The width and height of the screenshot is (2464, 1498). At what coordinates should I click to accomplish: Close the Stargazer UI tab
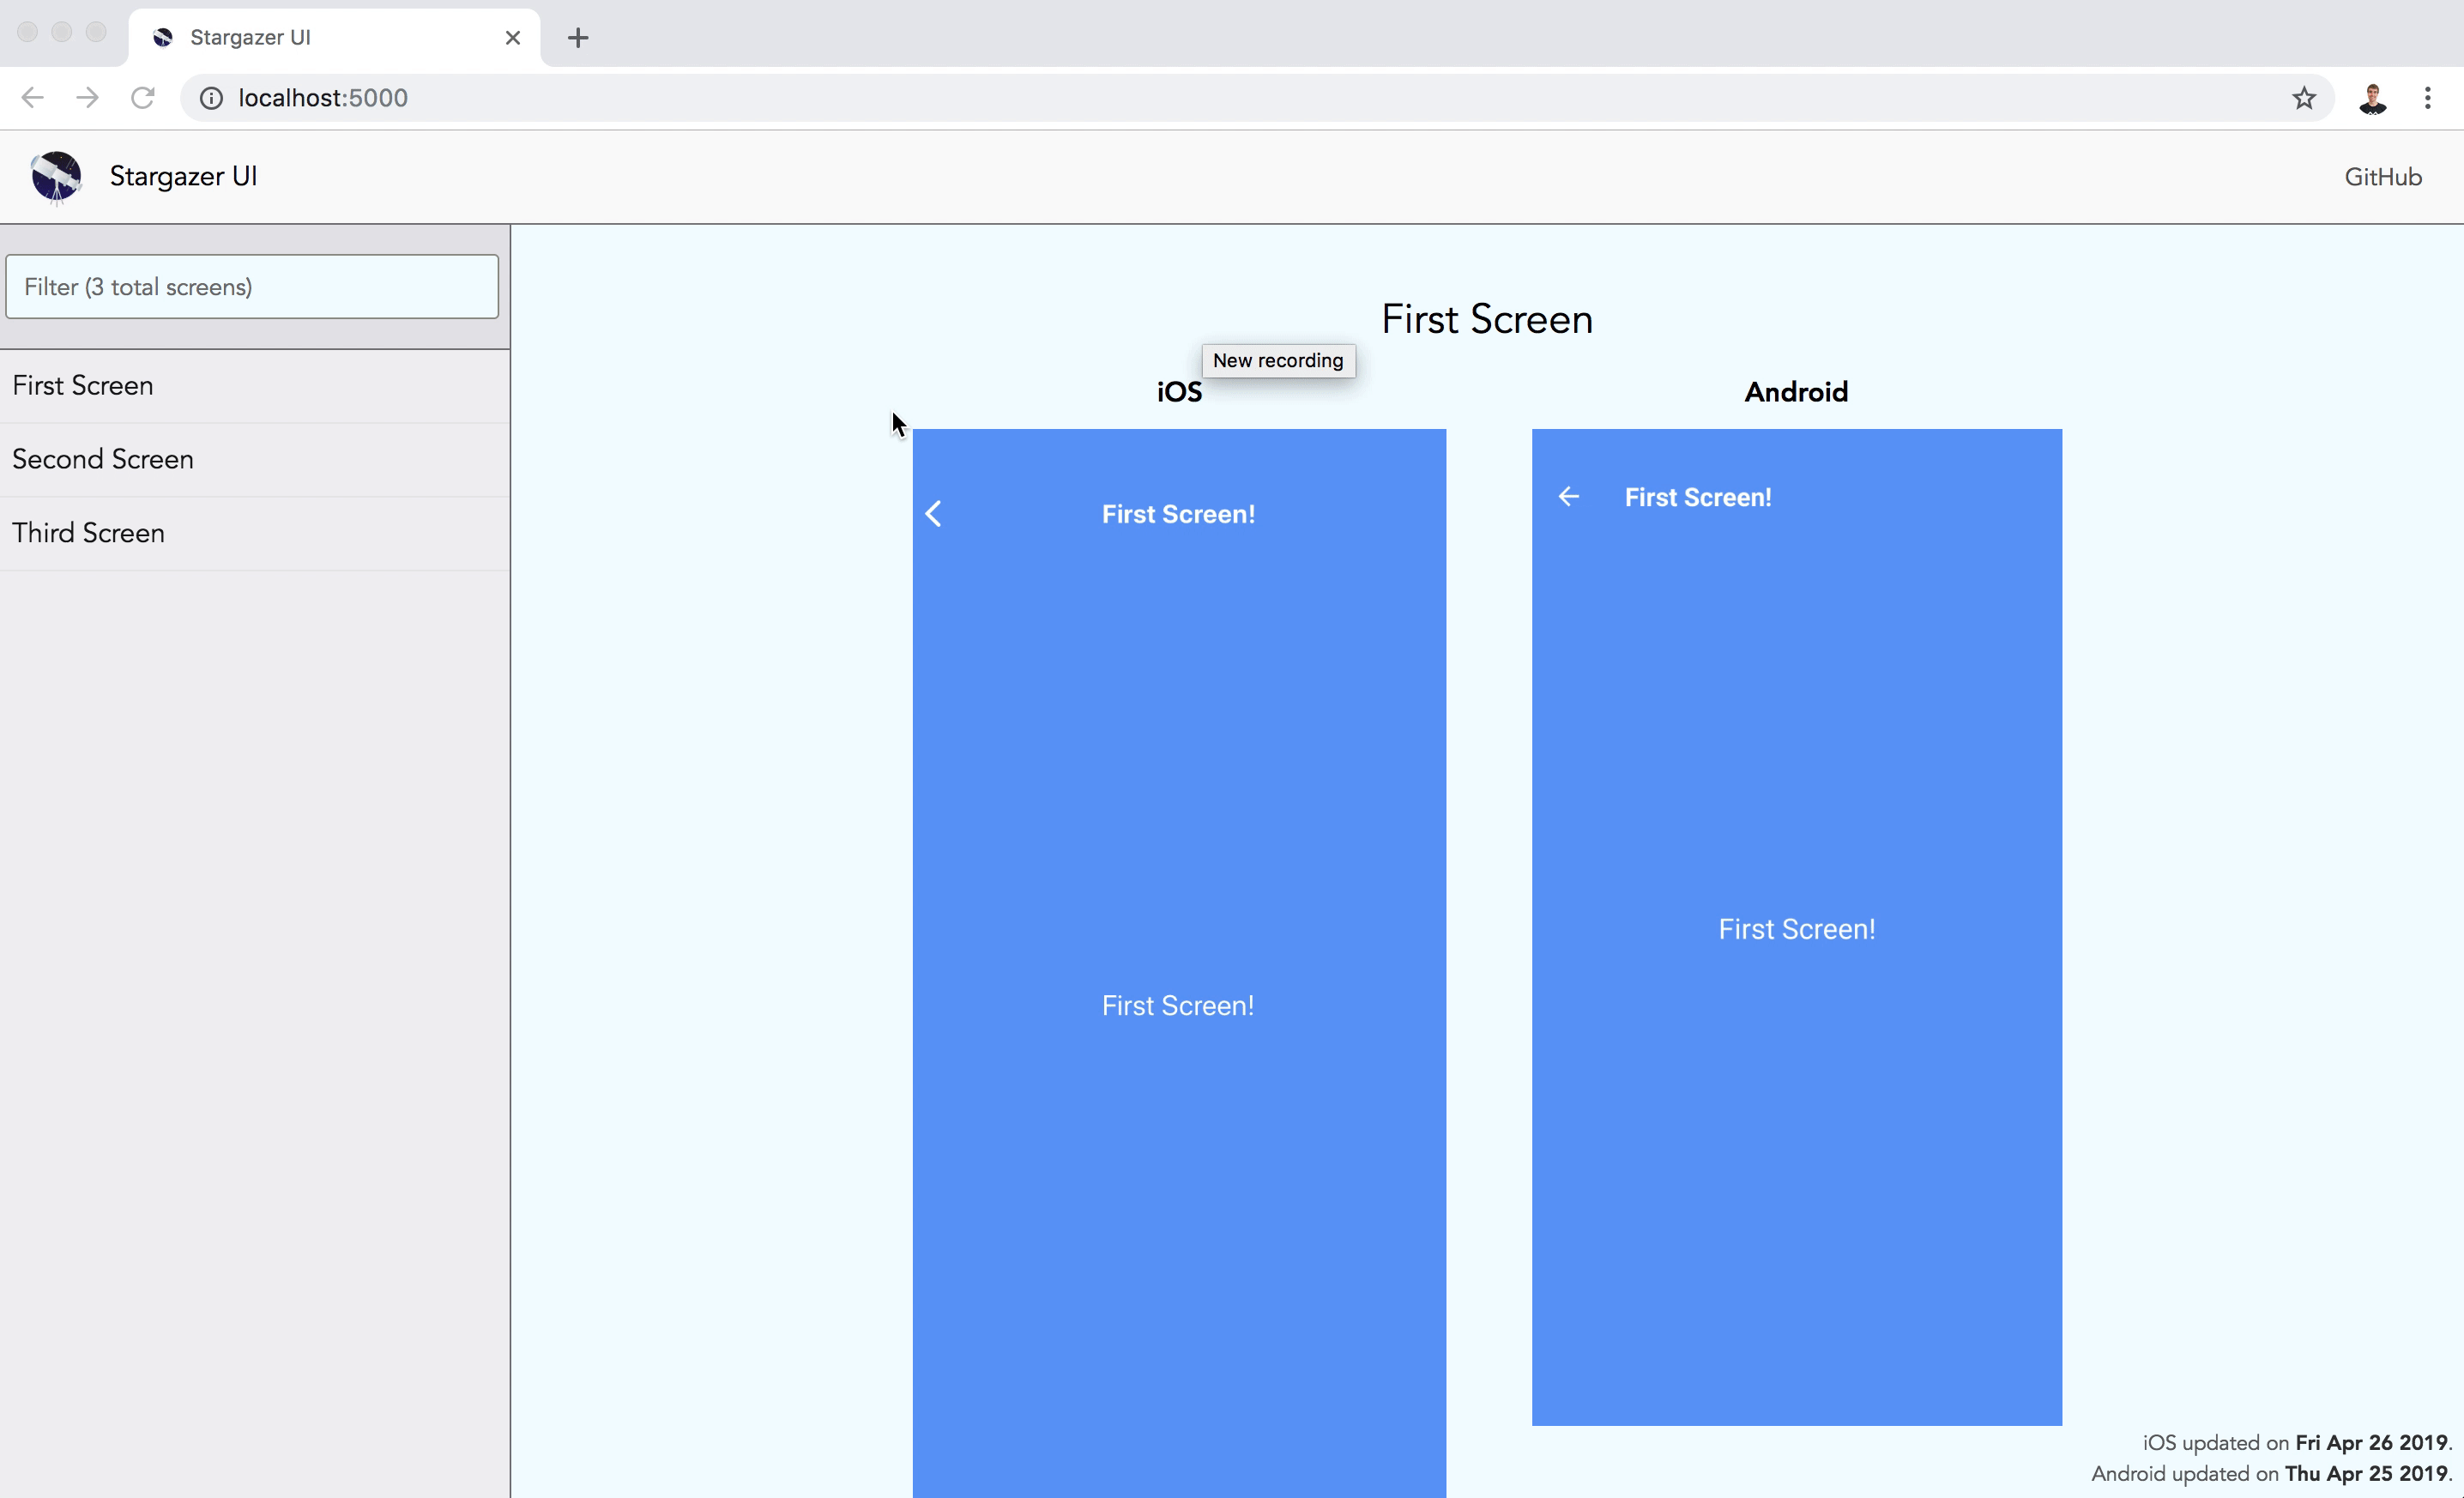pos(513,38)
